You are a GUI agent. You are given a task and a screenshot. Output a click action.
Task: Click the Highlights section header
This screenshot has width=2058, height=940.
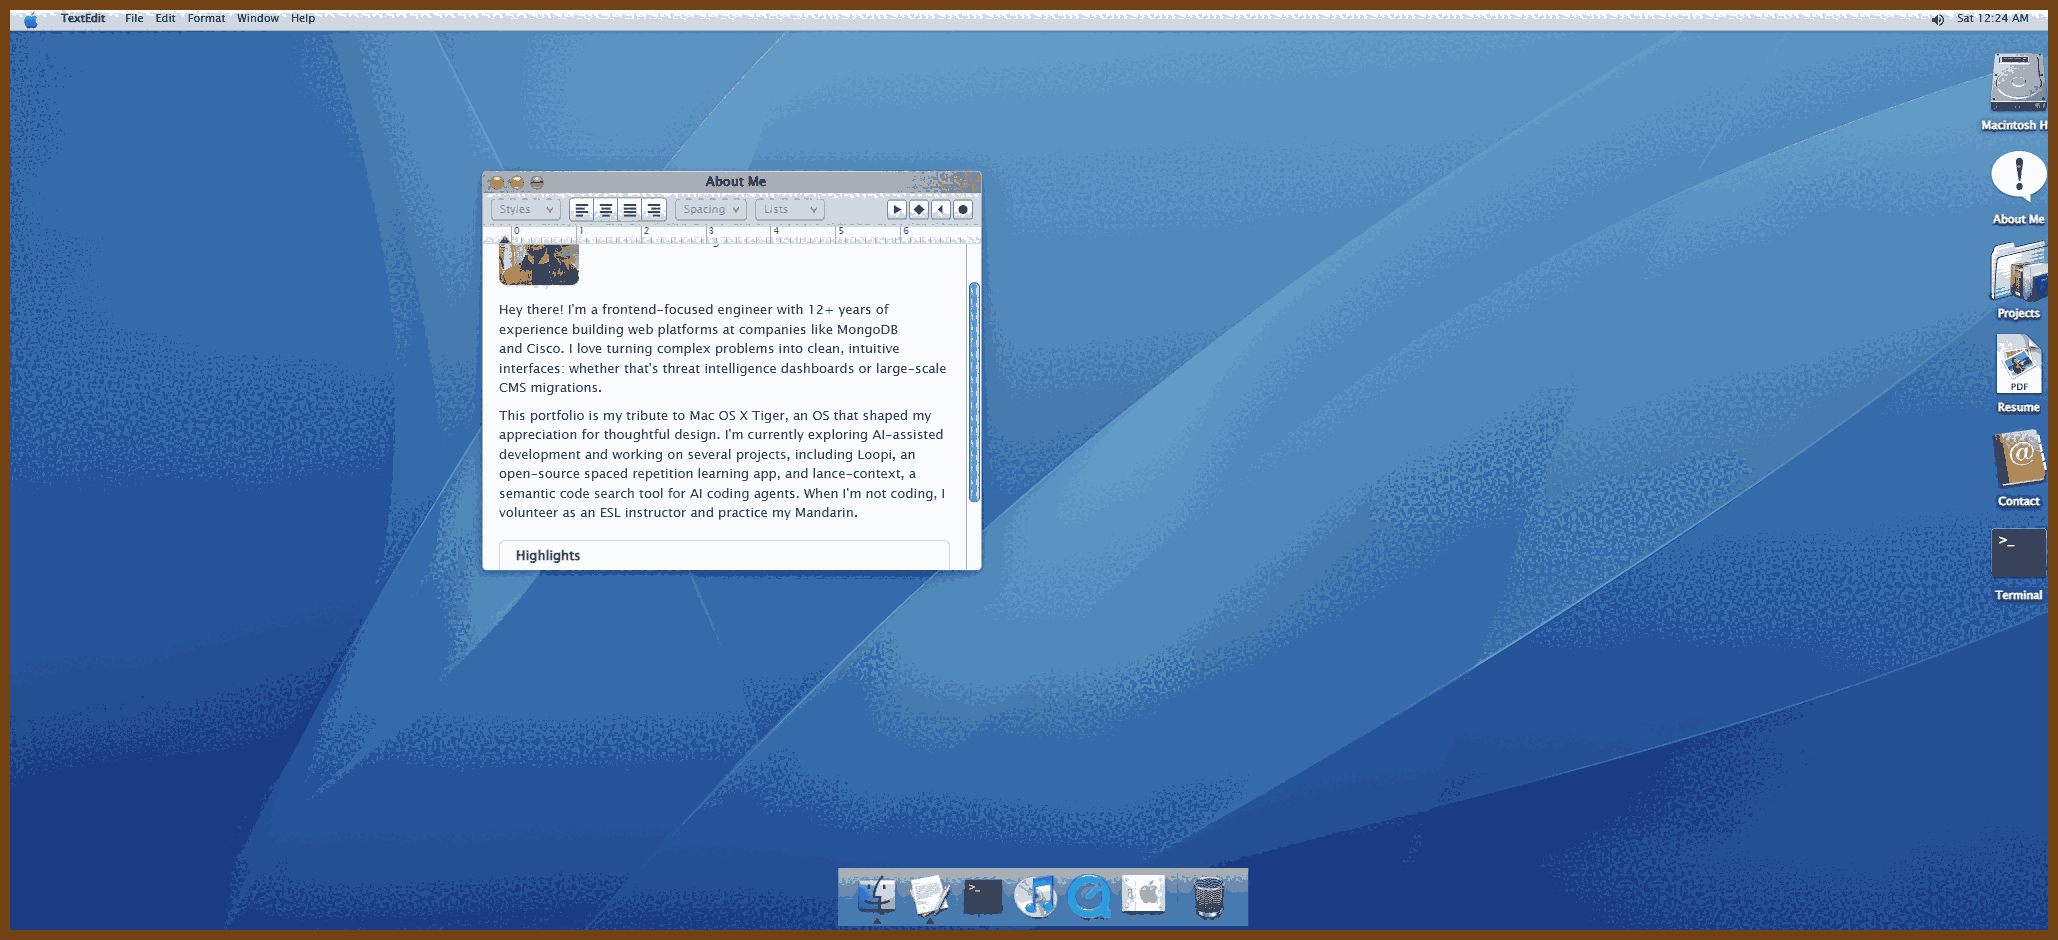[x=548, y=556]
